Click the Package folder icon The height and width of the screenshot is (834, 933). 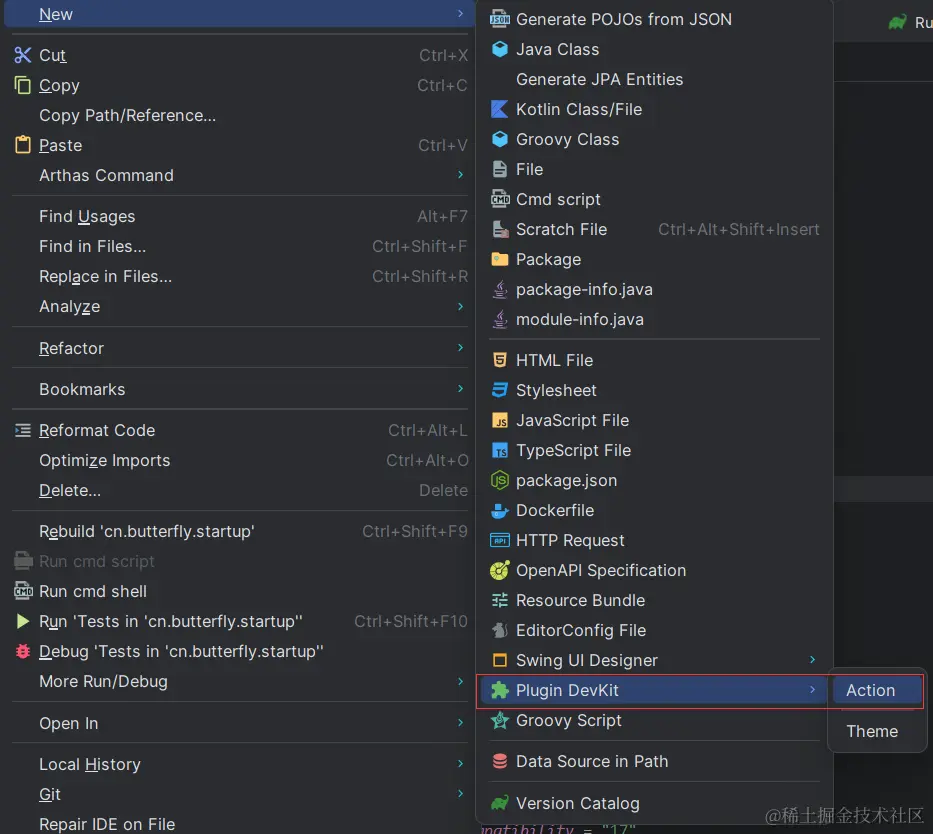pyautogui.click(x=500, y=259)
